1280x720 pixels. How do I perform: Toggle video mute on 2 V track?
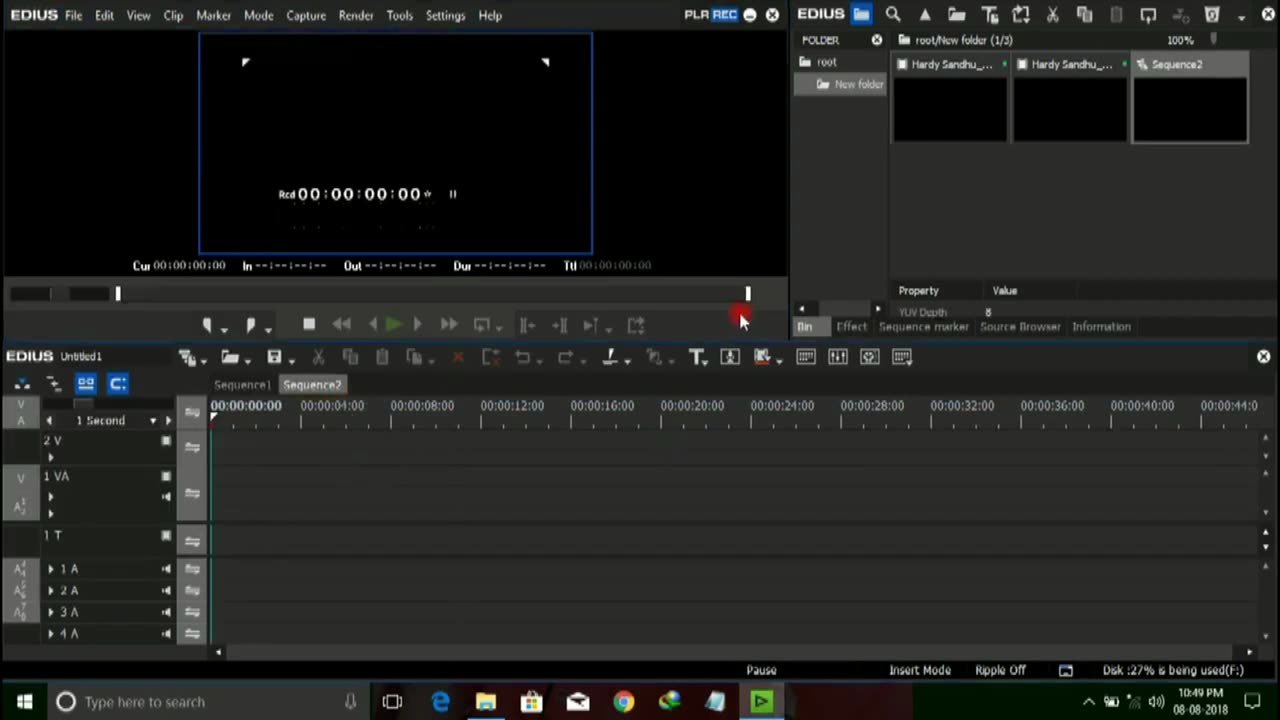(166, 441)
